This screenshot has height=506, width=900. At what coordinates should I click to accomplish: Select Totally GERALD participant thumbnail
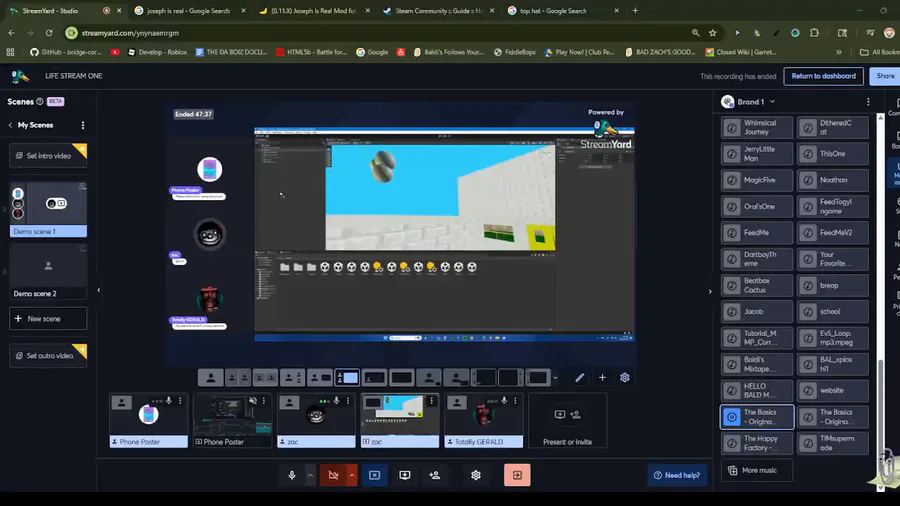[x=483, y=421]
